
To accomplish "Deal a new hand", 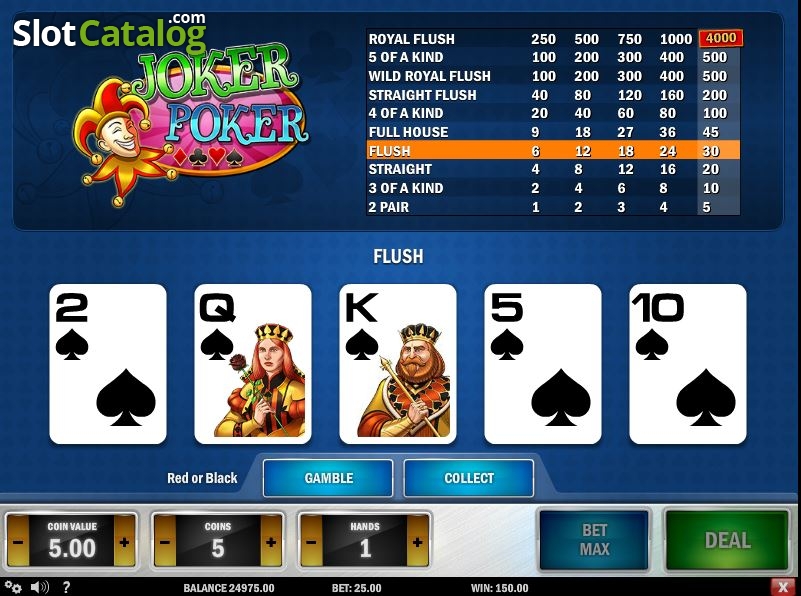I will coord(727,540).
